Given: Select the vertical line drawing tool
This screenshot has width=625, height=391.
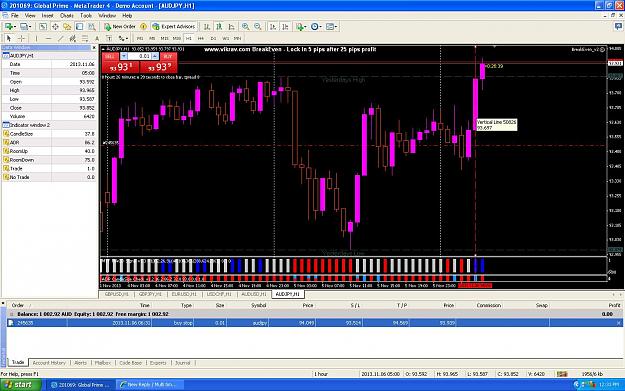Looking at the screenshot, I should tap(36, 38).
